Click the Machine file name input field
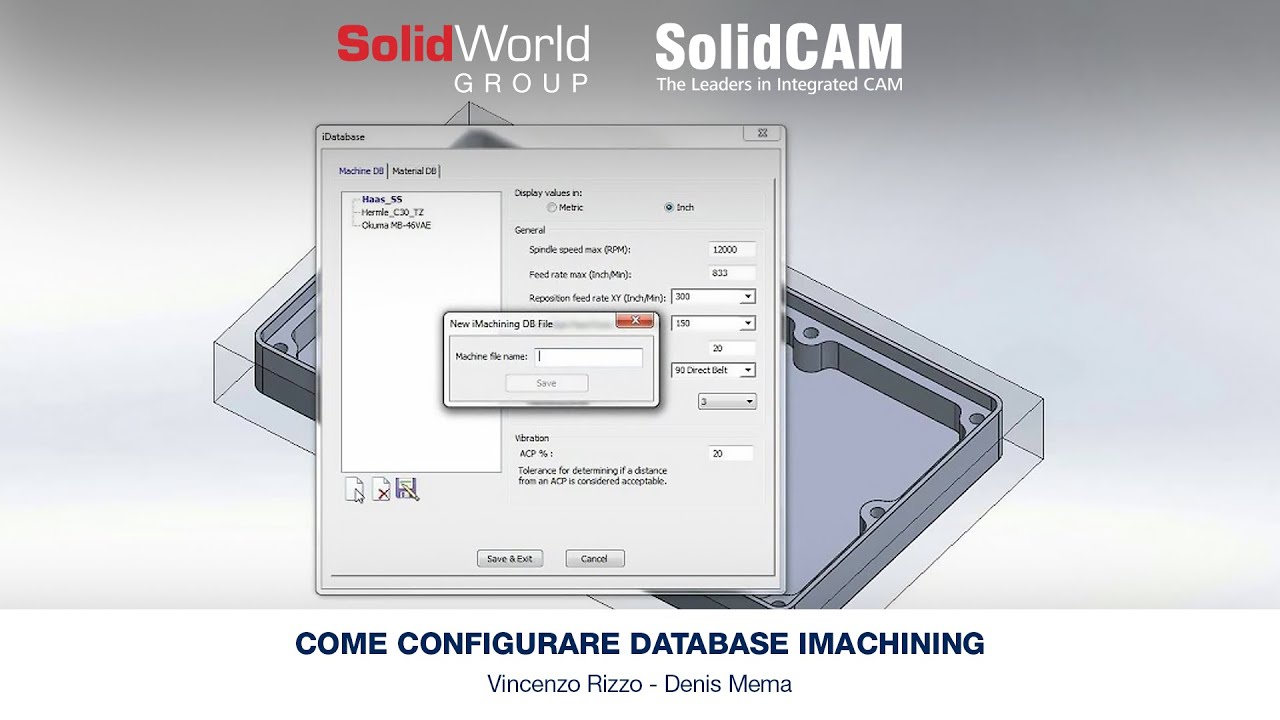Image resolution: width=1280 pixels, height=720 pixels. coord(588,356)
